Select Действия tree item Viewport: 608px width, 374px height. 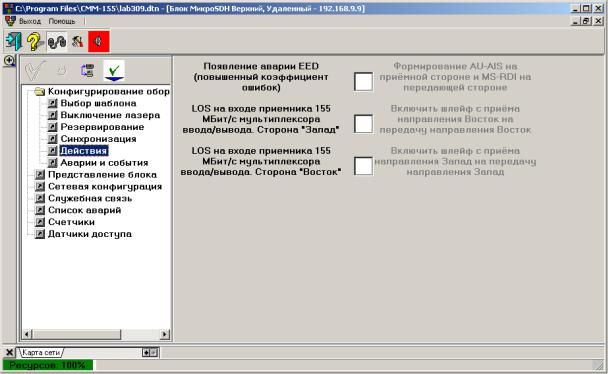pos(84,151)
